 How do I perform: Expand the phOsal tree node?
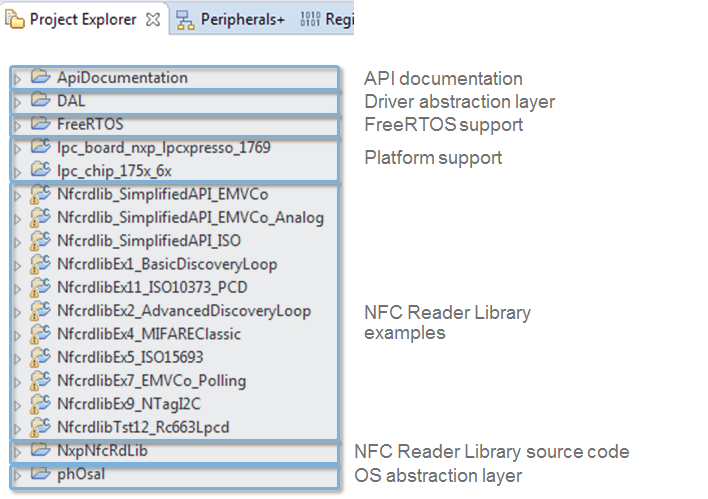pyautogui.click(x=18, y=475)
